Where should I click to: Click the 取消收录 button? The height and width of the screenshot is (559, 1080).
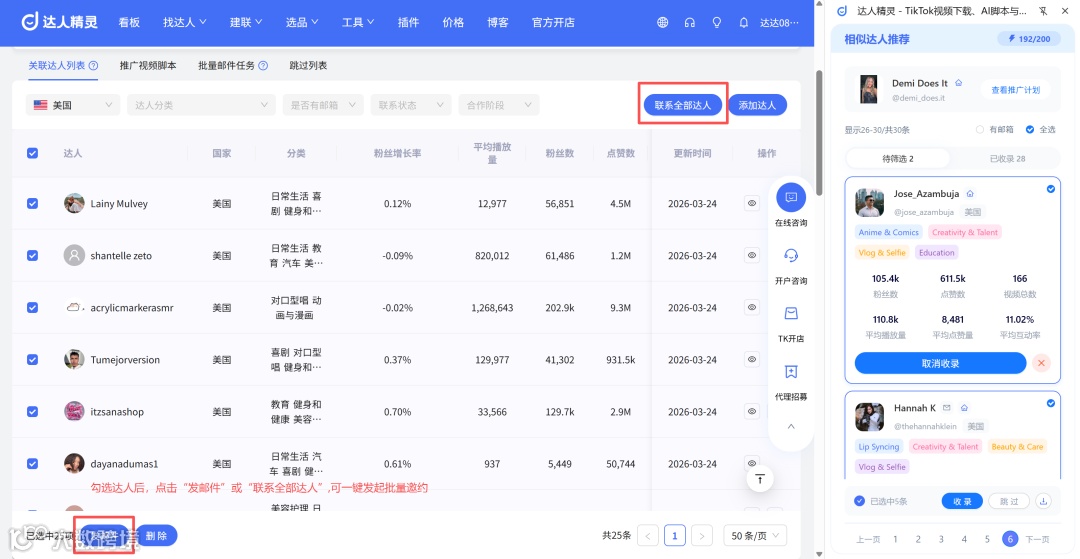940,363
